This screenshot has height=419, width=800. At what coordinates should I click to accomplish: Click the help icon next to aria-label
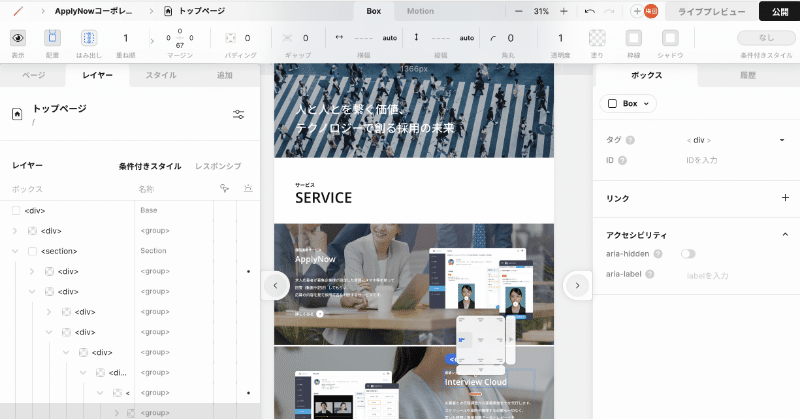point(649,274)
